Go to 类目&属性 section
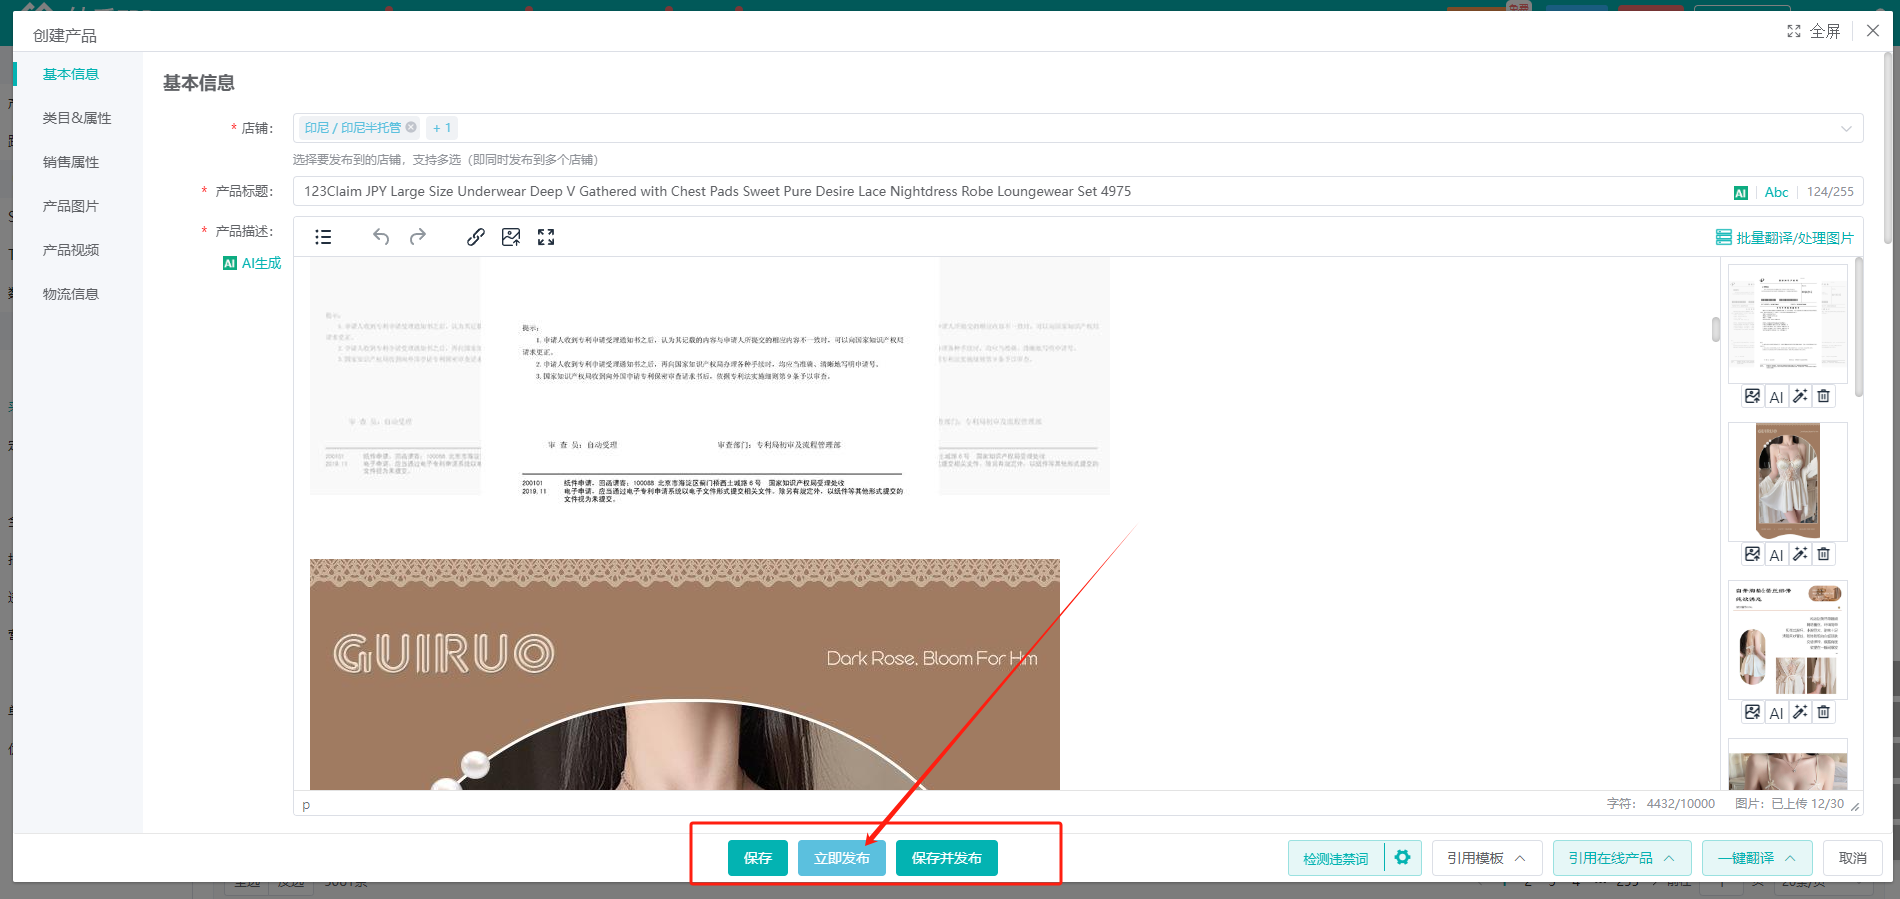 77,118
